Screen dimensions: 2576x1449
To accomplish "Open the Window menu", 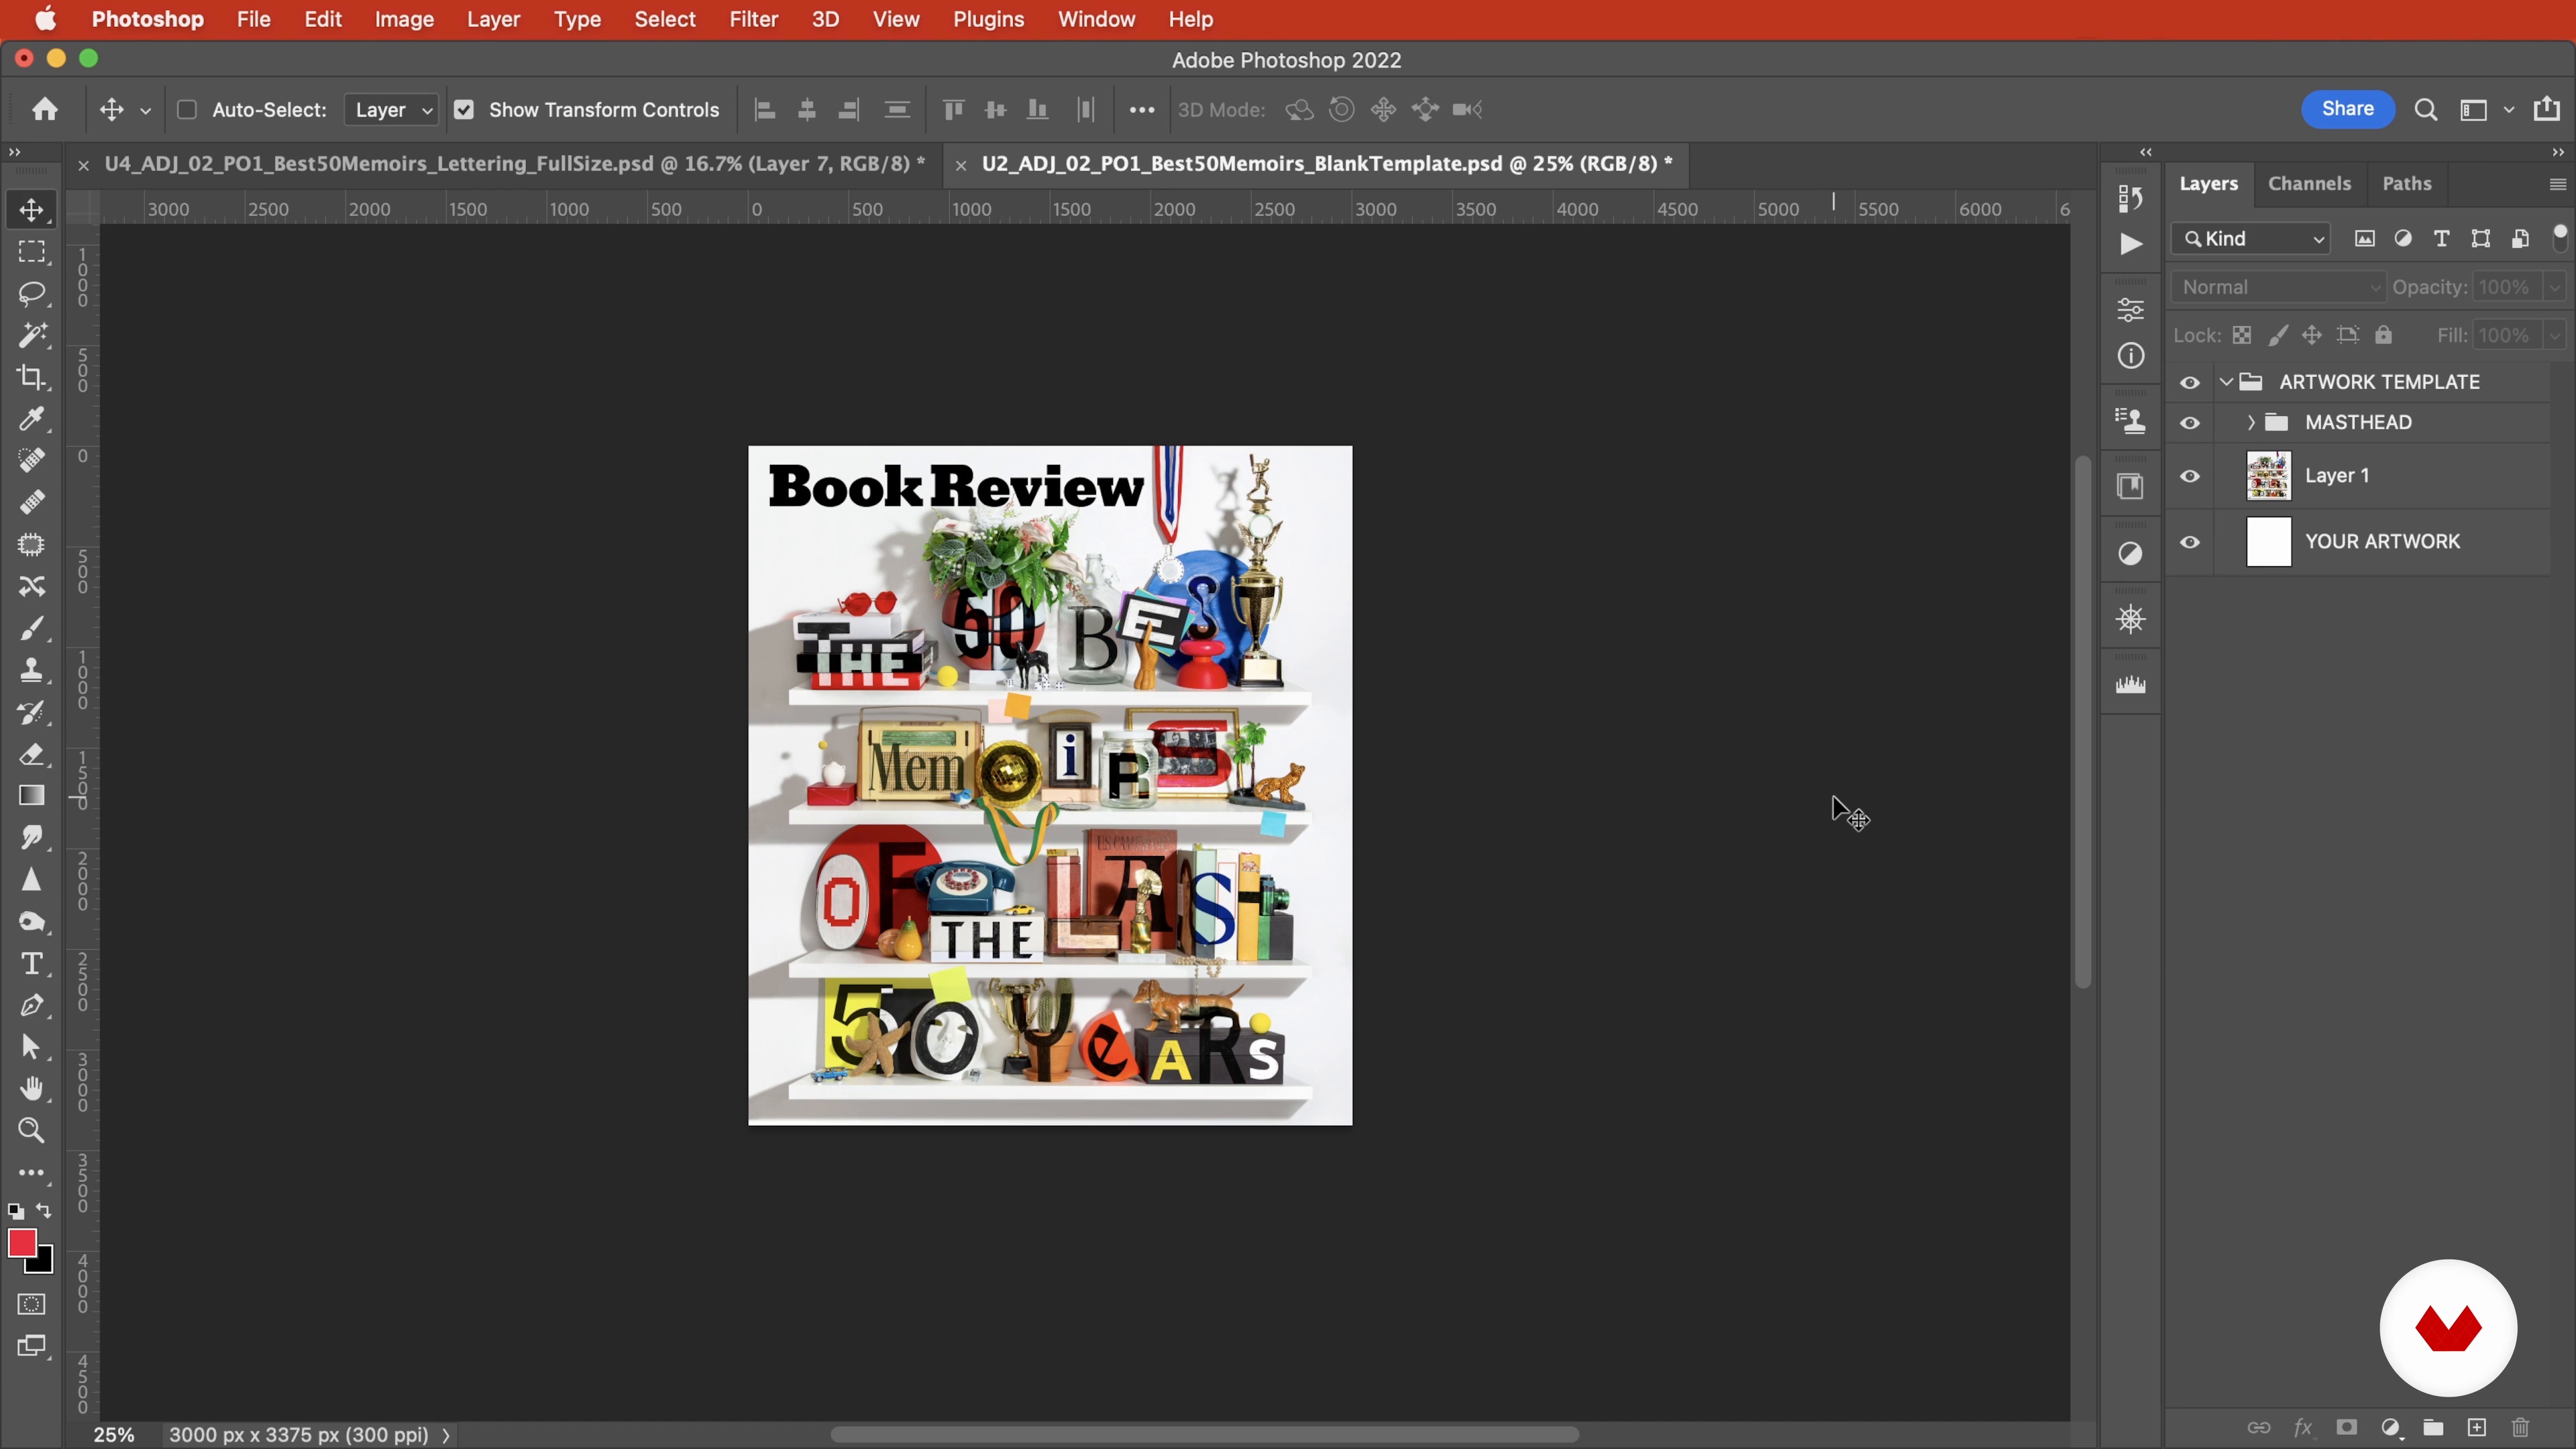I will tap(1096, 19).
